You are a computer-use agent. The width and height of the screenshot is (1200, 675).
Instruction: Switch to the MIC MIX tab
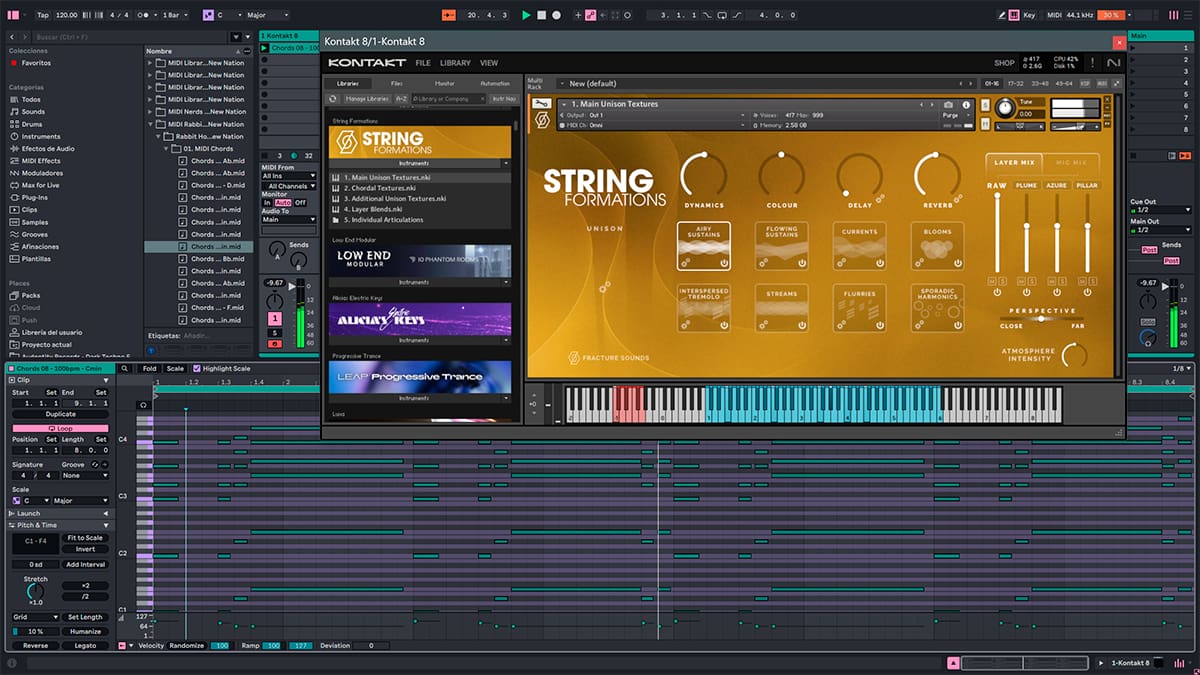(x=1071, y=162)
